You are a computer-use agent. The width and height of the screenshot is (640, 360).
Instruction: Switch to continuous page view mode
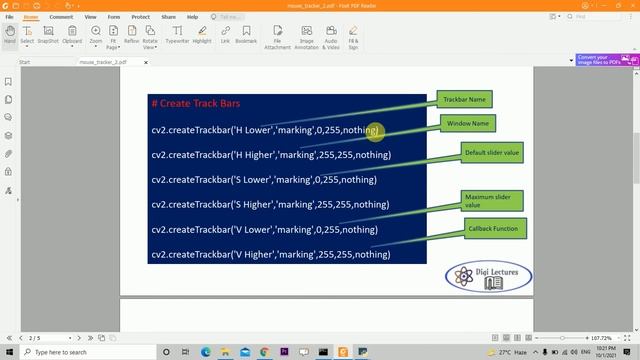[x=506, y=338]
